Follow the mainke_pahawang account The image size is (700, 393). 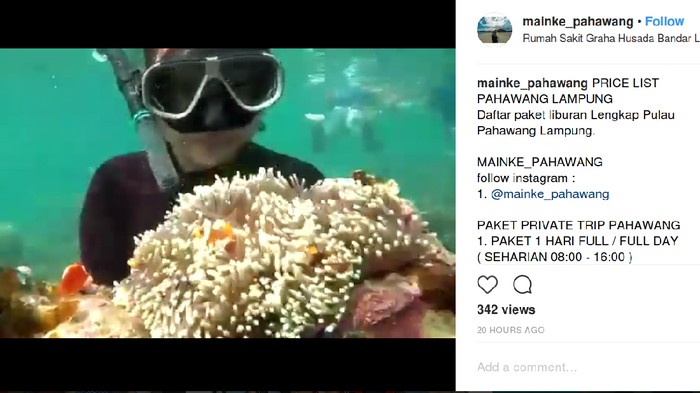coord(664,21)
